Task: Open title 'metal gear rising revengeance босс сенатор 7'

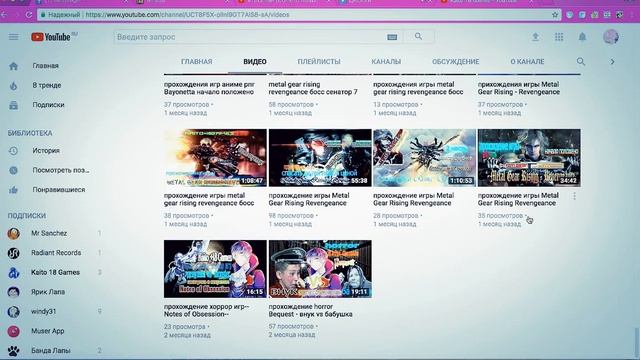Action: coord(313,89)
